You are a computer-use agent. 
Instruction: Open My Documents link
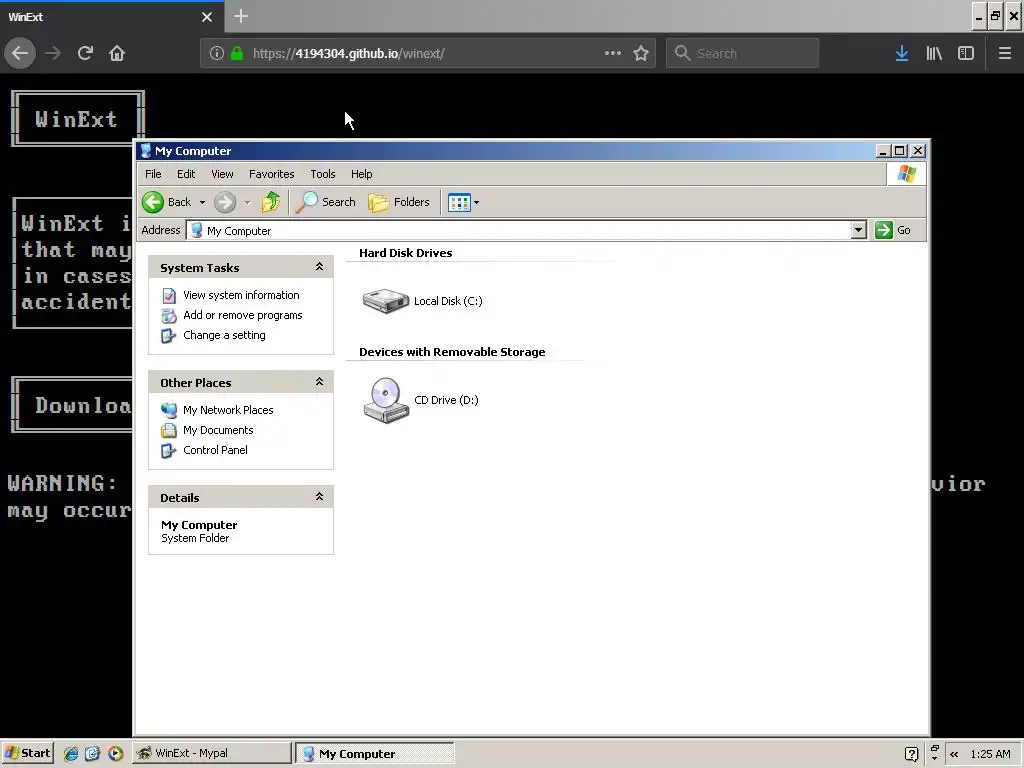coord(218,430)
